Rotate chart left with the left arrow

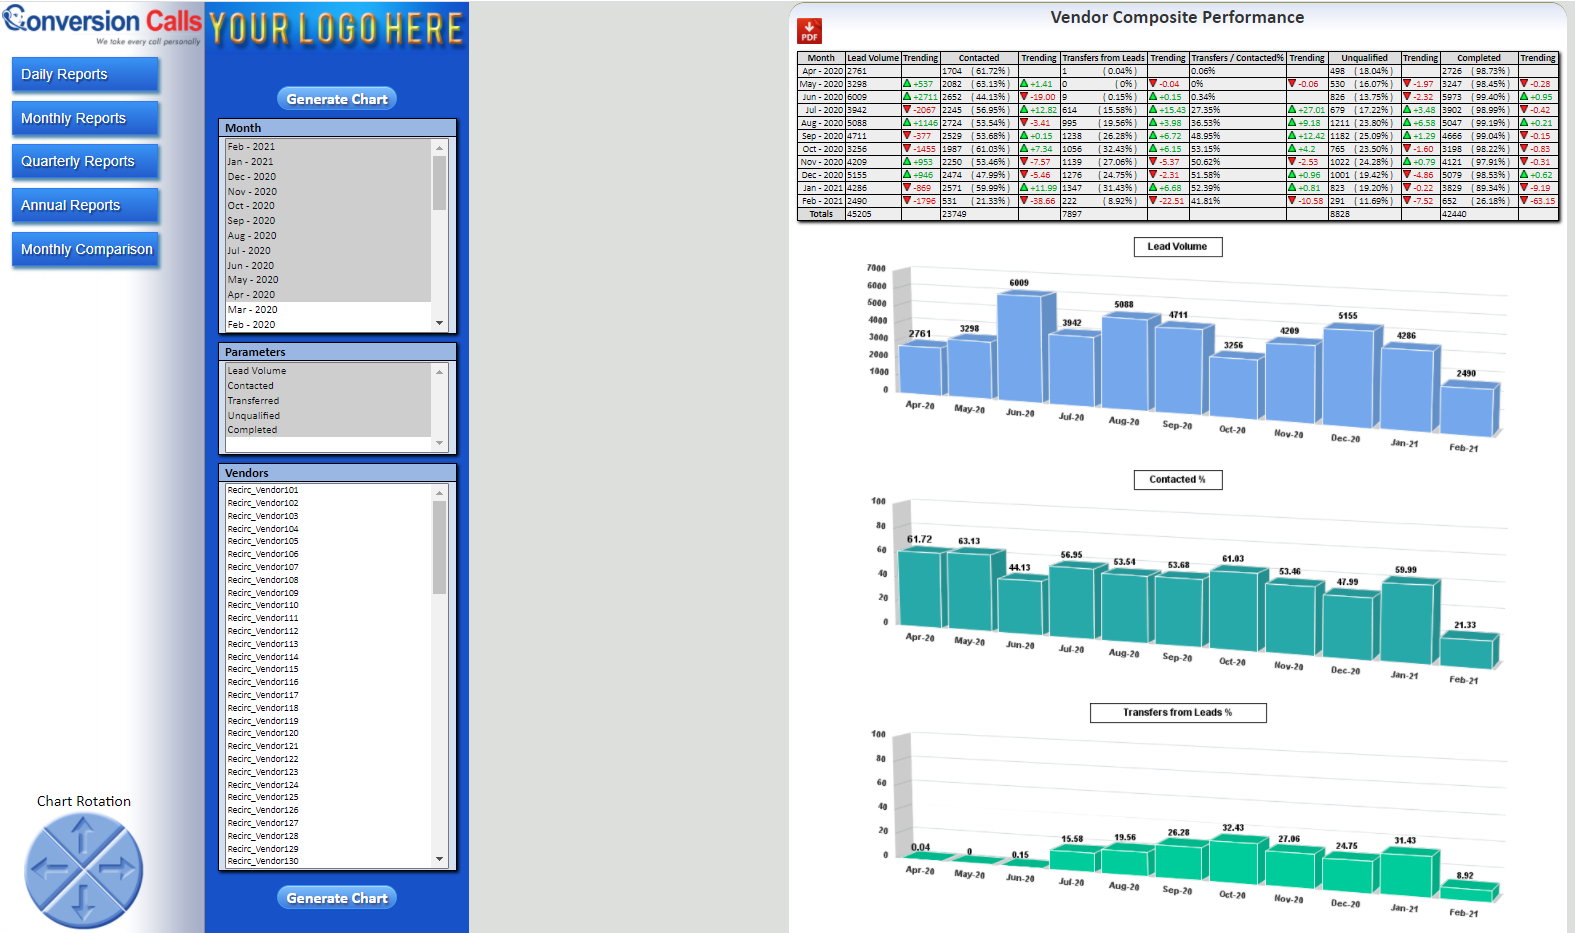[x=49, y=870]
